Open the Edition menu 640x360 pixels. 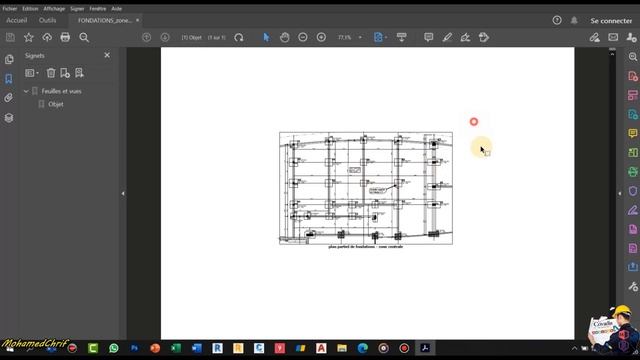(x=30, y=9)
